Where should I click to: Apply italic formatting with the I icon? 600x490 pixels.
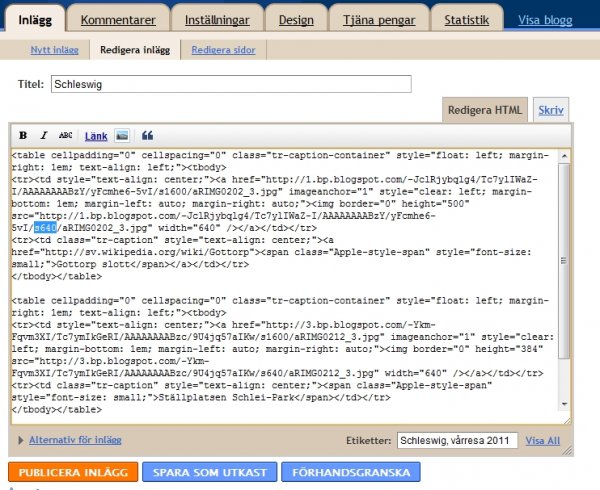coord(44,135)
